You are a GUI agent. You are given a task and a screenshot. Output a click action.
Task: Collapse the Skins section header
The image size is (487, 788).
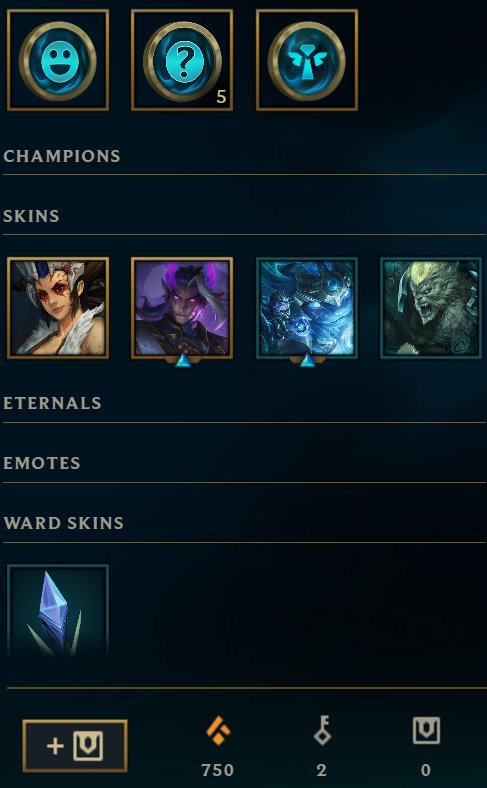tap(31, 217)
